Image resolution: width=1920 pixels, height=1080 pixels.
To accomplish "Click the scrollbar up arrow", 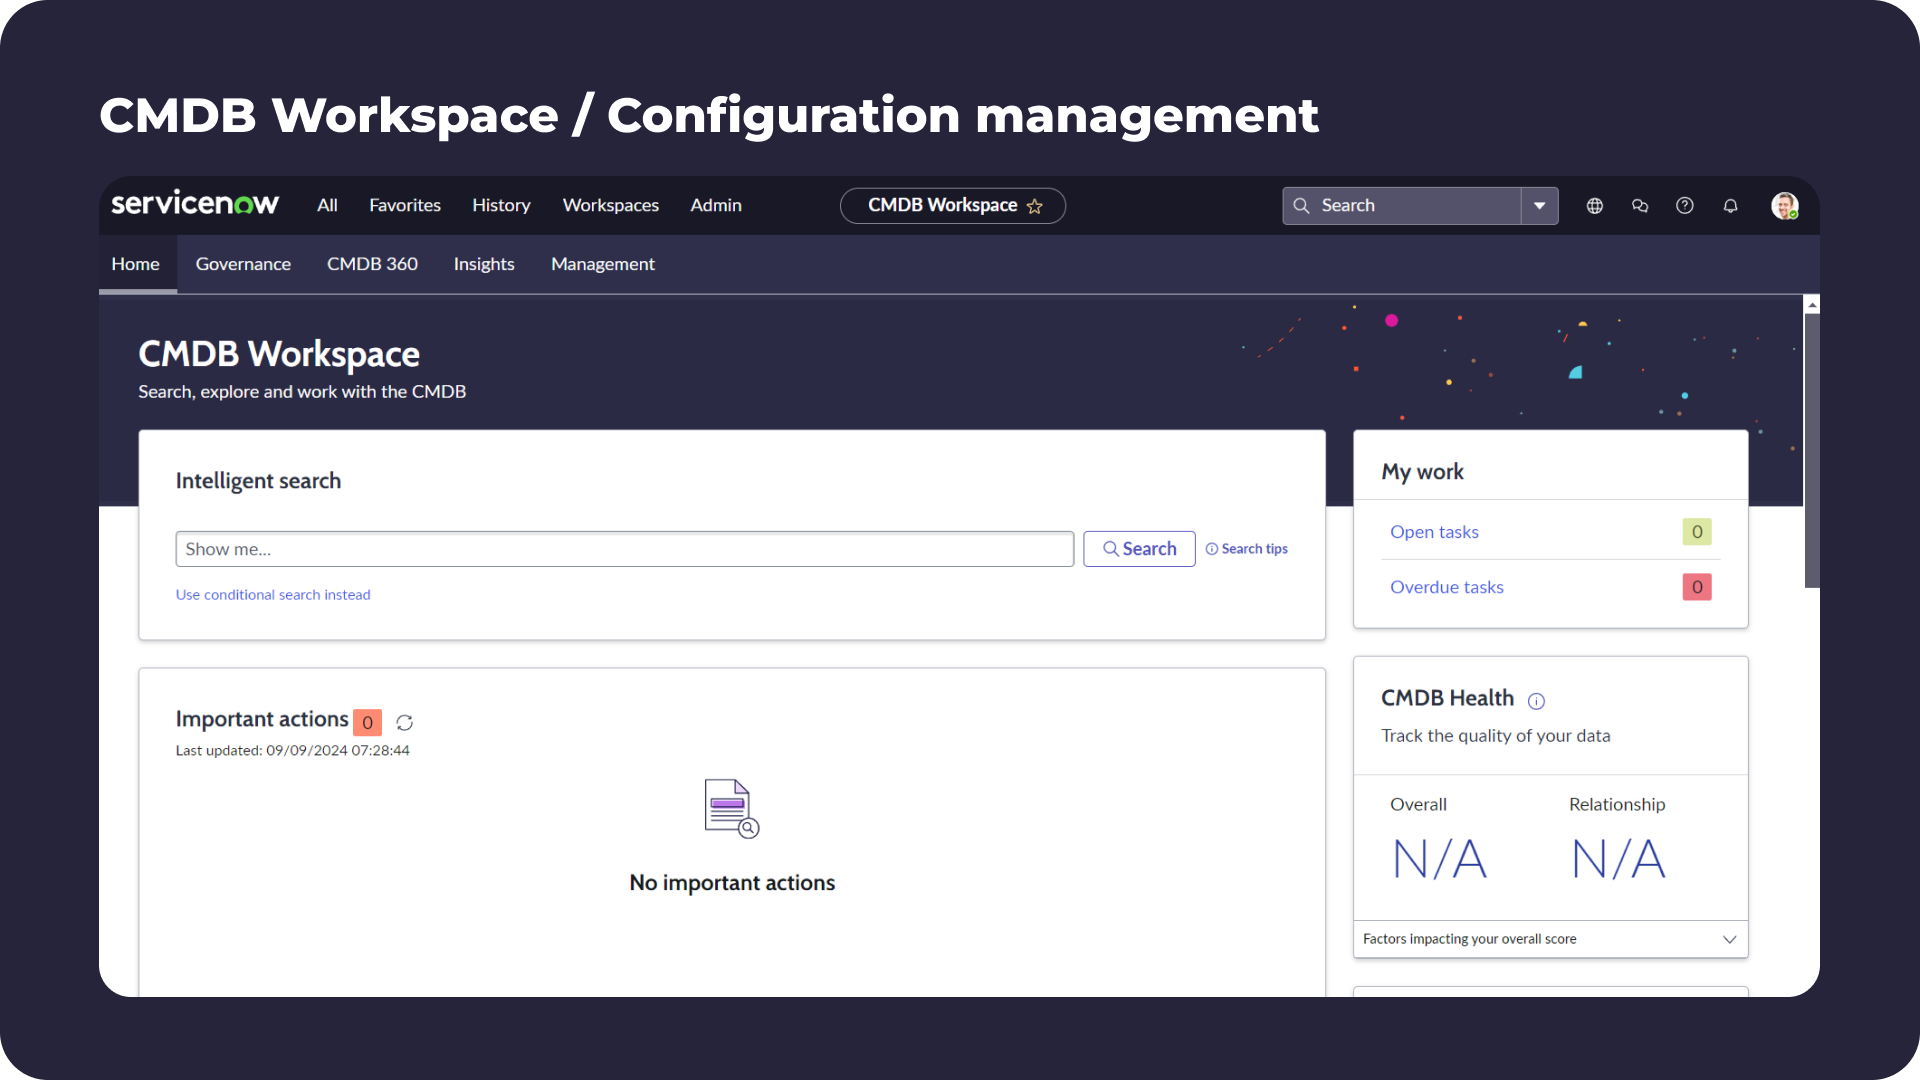I will pyautogui.click(x=1811, y=304).
